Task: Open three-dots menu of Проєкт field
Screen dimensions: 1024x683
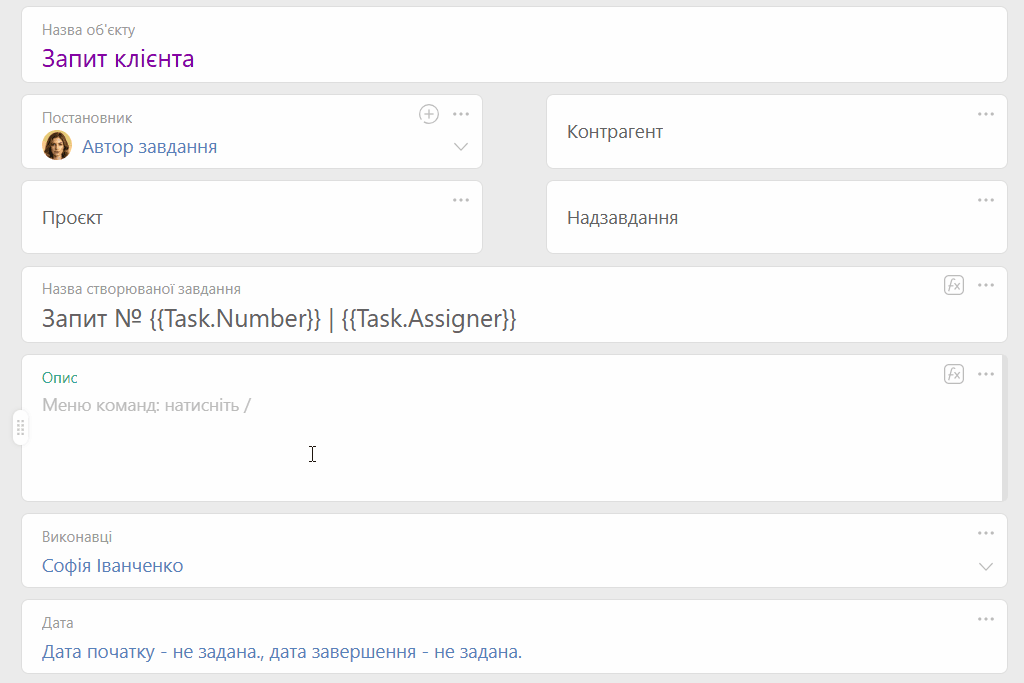Action: click(461, 200)
